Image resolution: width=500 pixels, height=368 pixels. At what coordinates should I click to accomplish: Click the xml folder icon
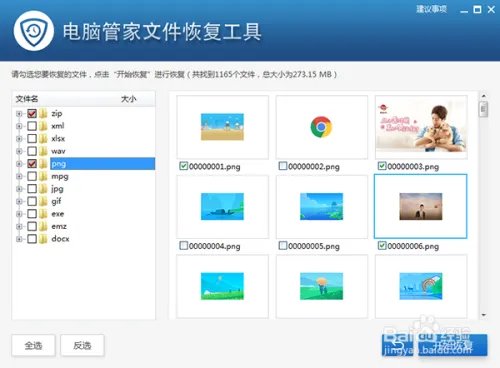pyautogui.click(x=43, y=126)
